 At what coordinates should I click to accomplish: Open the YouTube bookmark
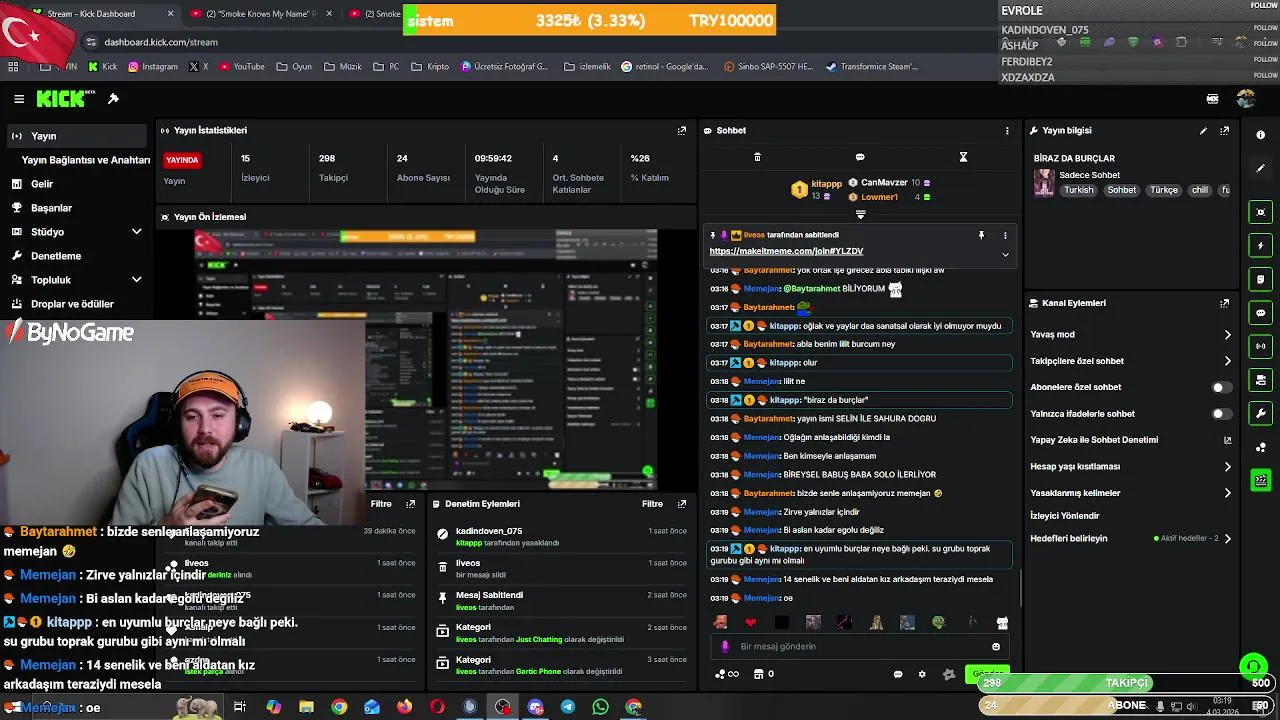pos(242,67)
